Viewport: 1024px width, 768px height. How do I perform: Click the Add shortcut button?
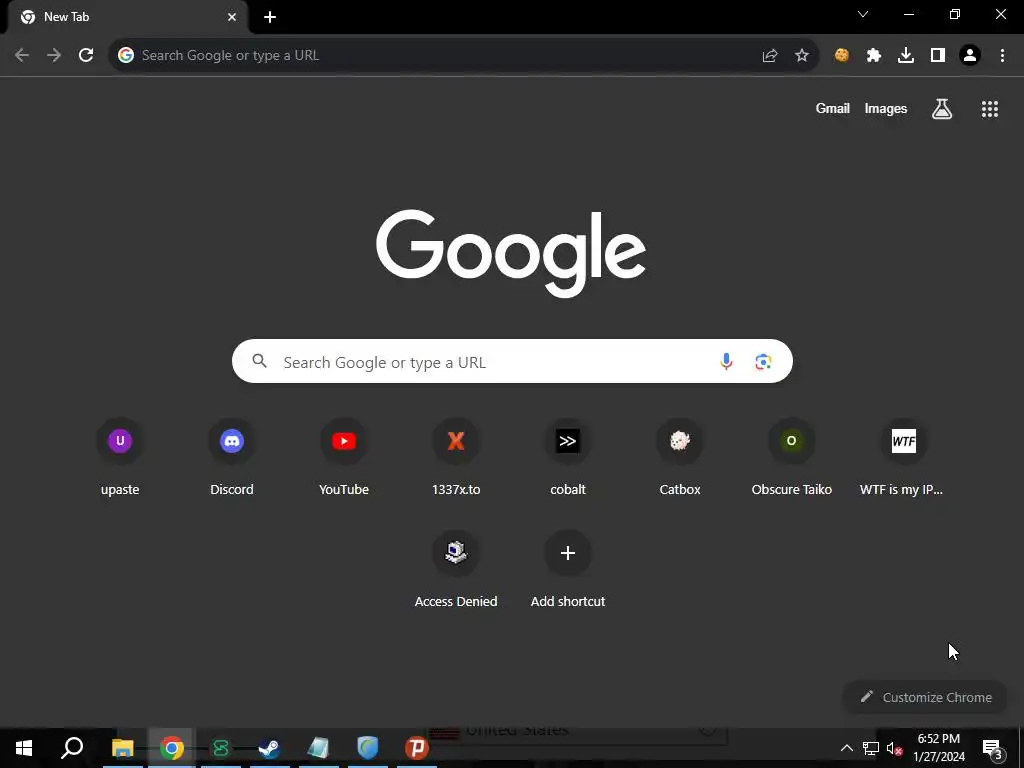pyautogui.click(x=568, y=570)
